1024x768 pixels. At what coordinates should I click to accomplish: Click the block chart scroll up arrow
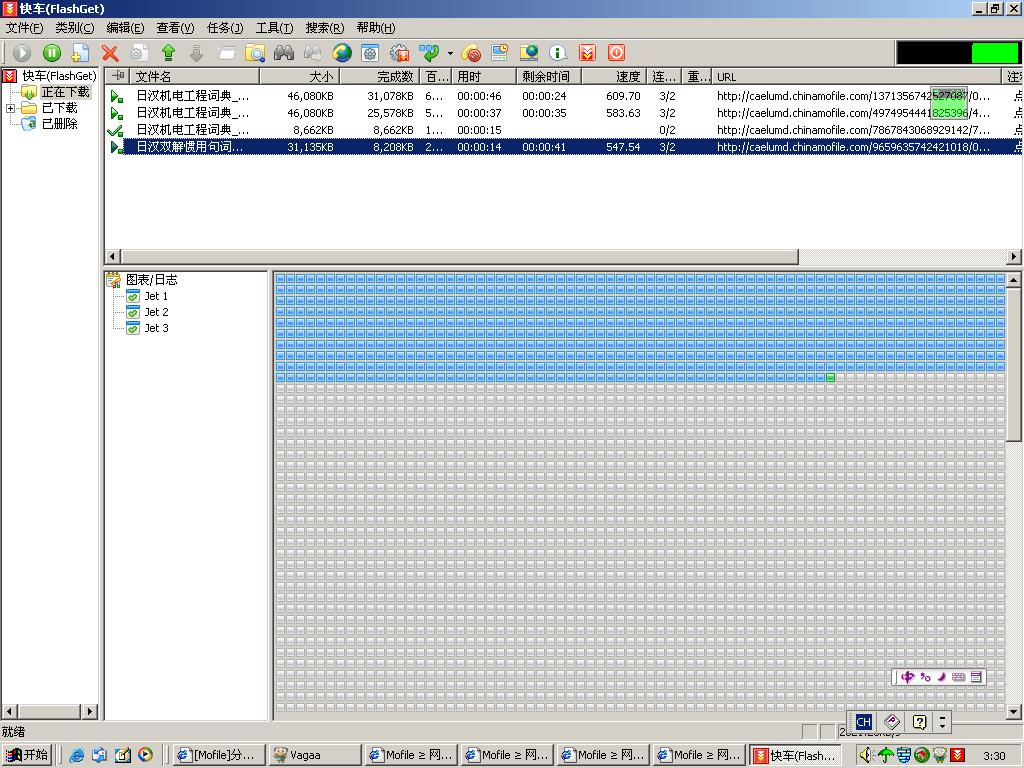tap(1014, 280)
